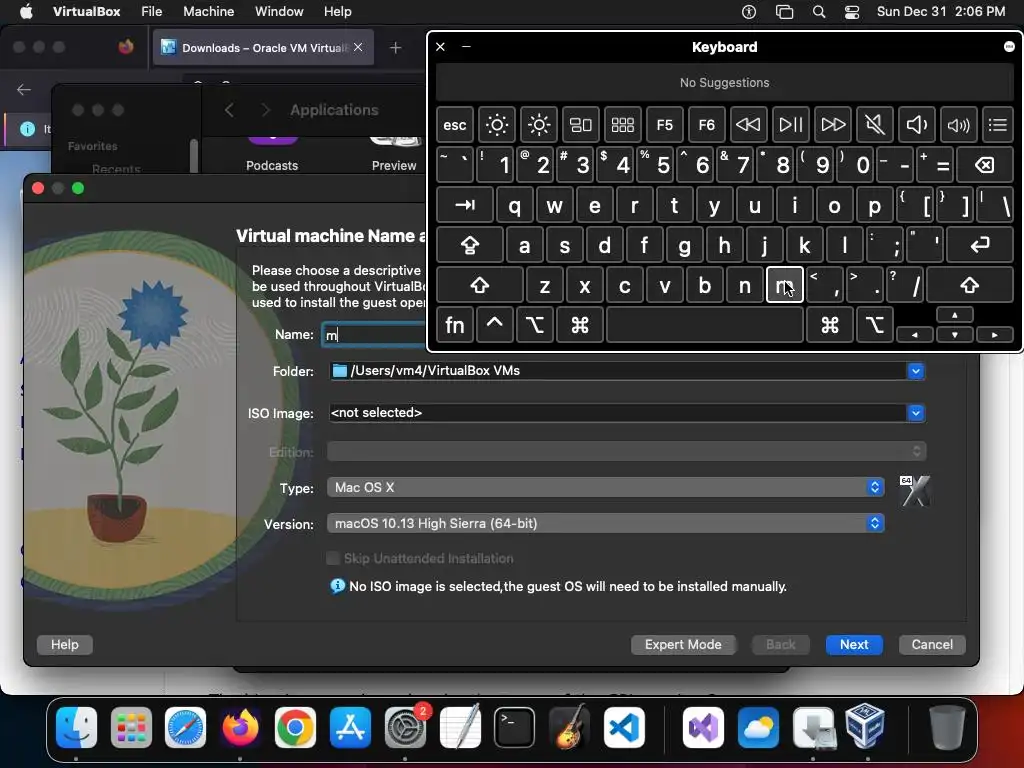Toggle the fn key on virtual keyboard
1024x768 pixels.
point(455,325)
